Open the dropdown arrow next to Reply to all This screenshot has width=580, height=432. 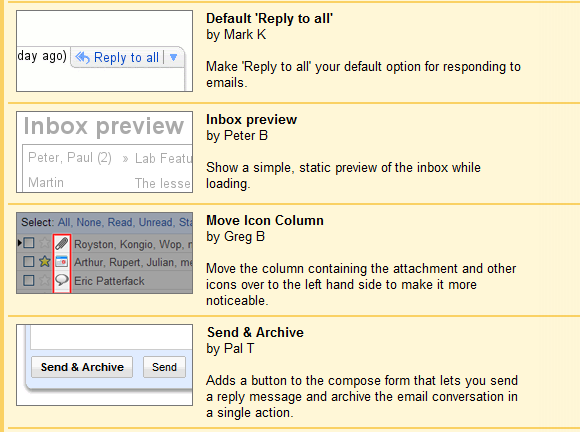click(x=173, y=57)
